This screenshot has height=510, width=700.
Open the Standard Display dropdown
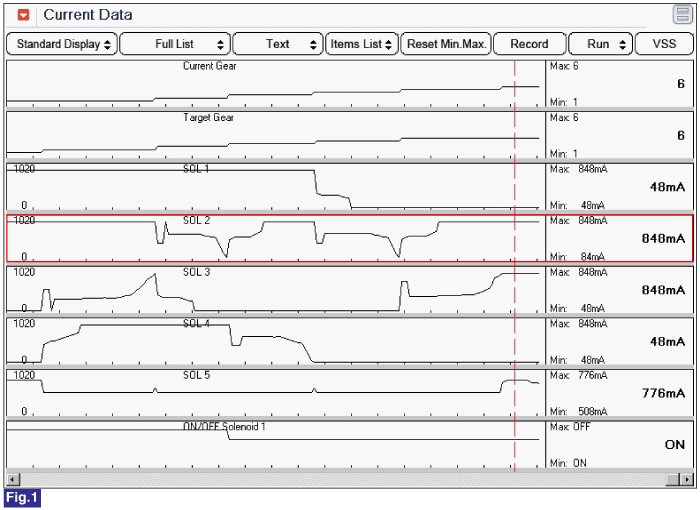click(x=62, y=44)
